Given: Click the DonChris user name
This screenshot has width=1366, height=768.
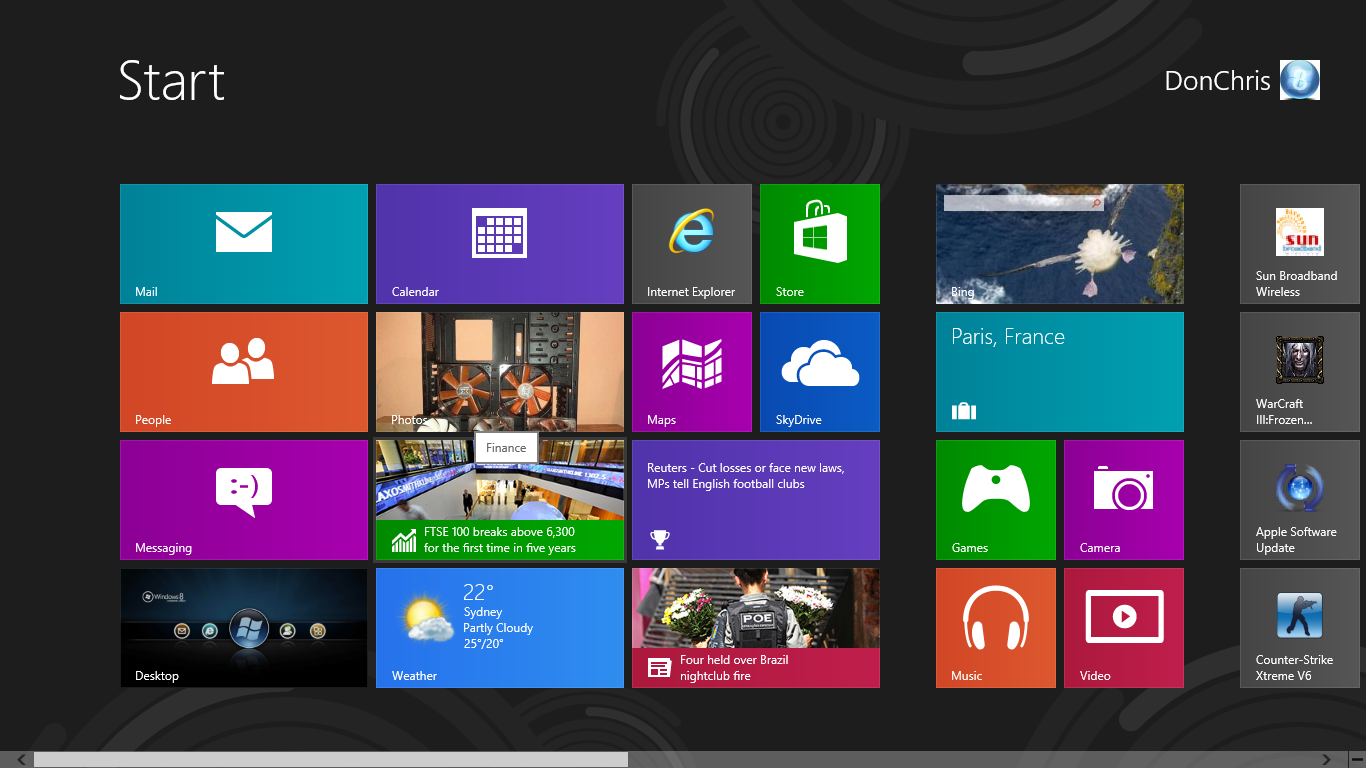Looking at the screenshot, I should [1217, 81].
